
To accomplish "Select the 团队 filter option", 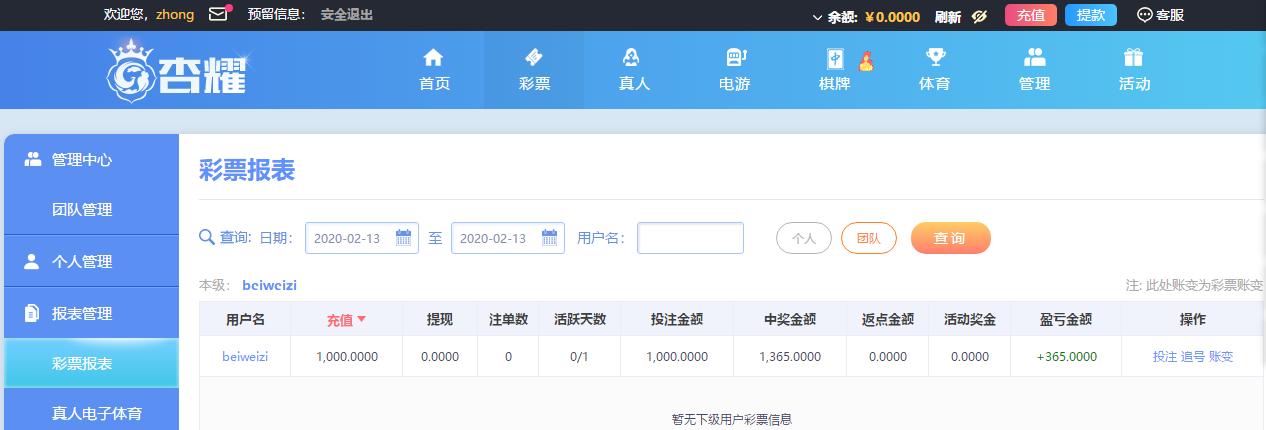I will [x=869, y=238].
